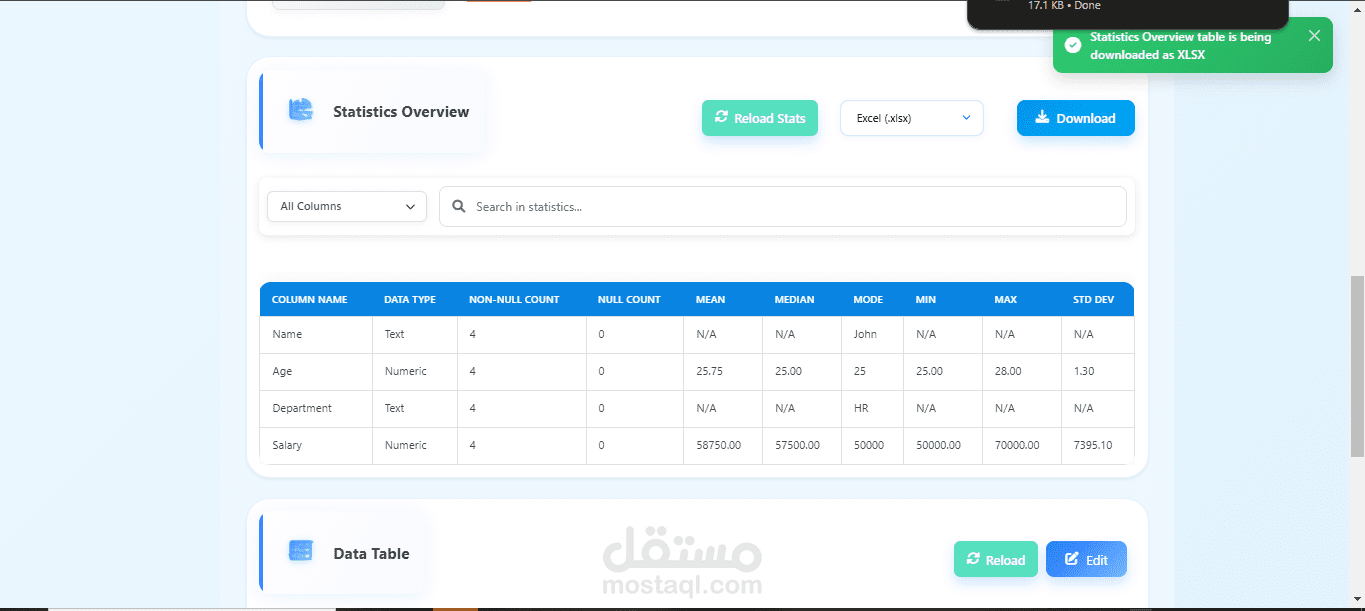Click the Age mean value 25.75
This screenshot has height=611, width=1365.
pos(710,371)
